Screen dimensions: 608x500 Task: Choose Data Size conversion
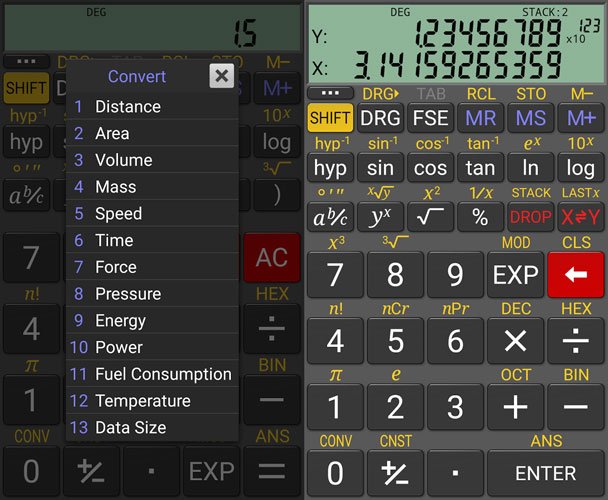[x=152, y=428]
